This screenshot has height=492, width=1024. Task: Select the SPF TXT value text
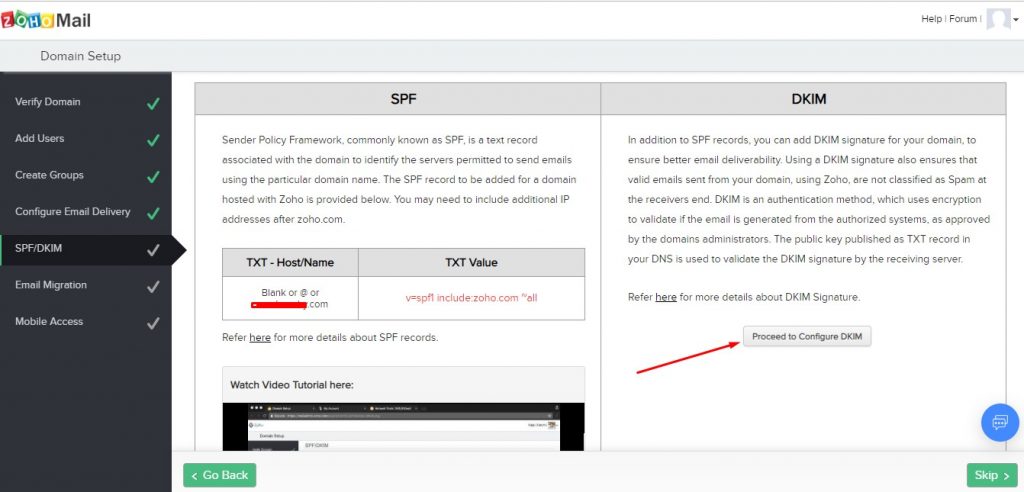pos(472,298)
